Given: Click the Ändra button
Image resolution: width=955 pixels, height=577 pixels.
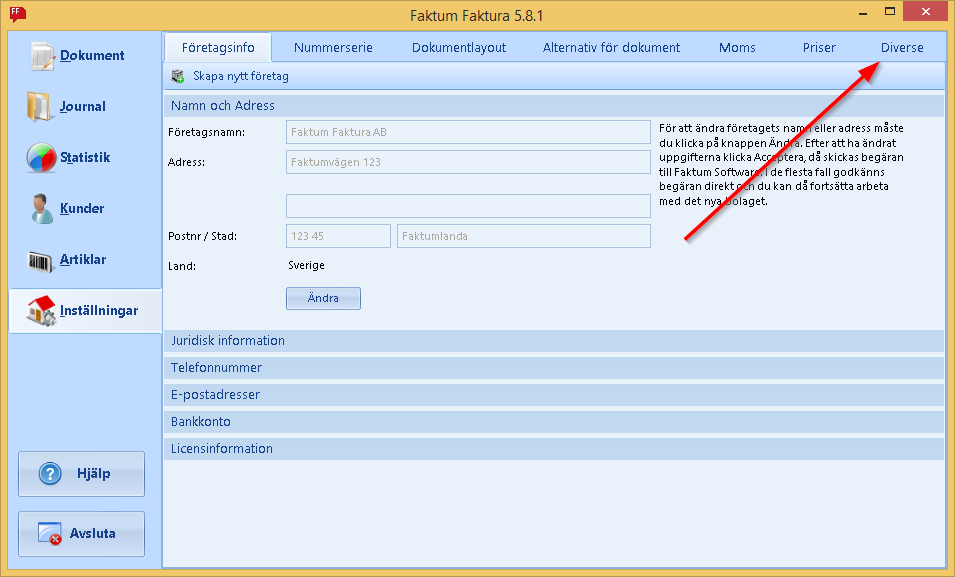Looking at the screenshot, I should [323, 299].
